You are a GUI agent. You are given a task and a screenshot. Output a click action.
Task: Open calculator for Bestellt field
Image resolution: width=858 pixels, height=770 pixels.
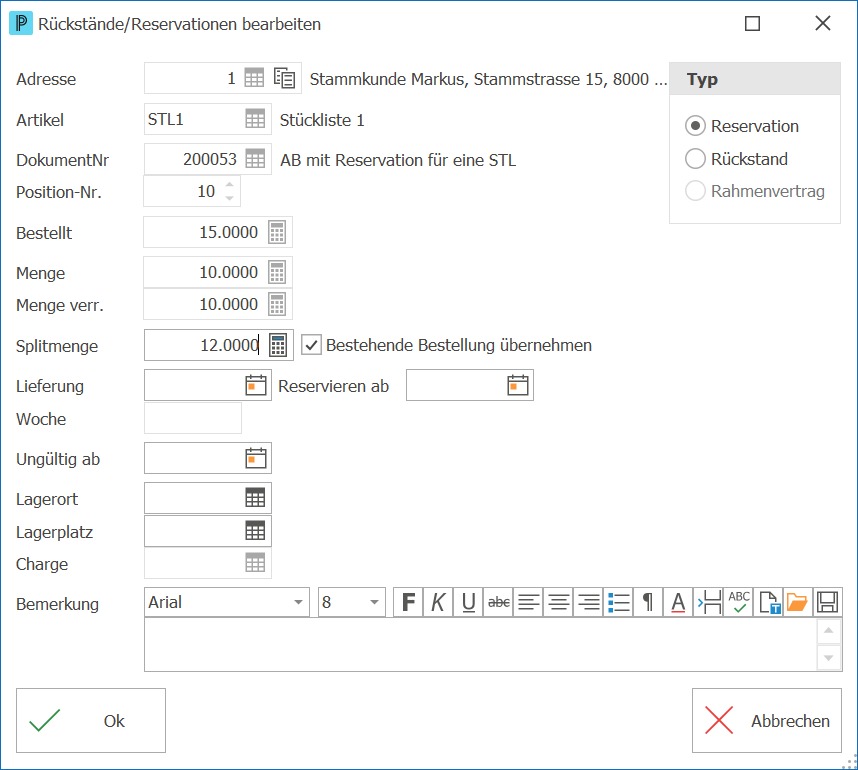[x=277, y=232]
